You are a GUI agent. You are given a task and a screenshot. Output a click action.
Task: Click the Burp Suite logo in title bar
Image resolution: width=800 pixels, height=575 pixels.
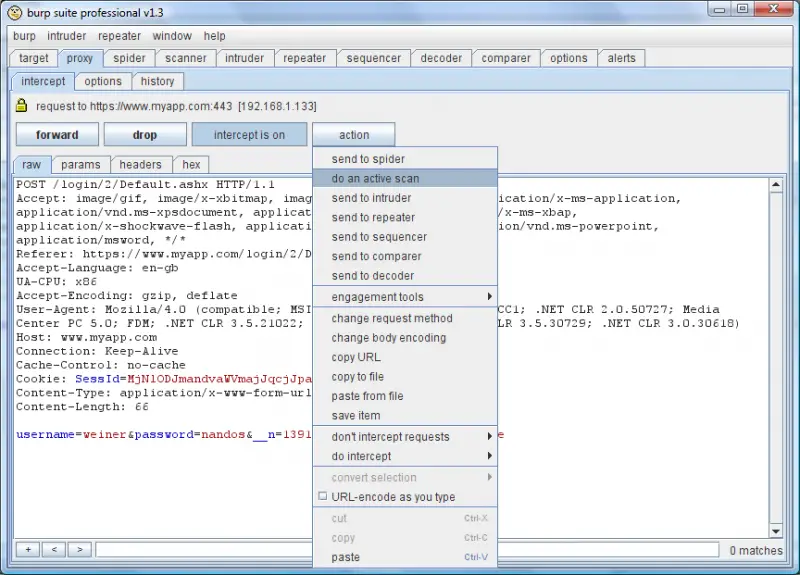click(x=15, y=12)
